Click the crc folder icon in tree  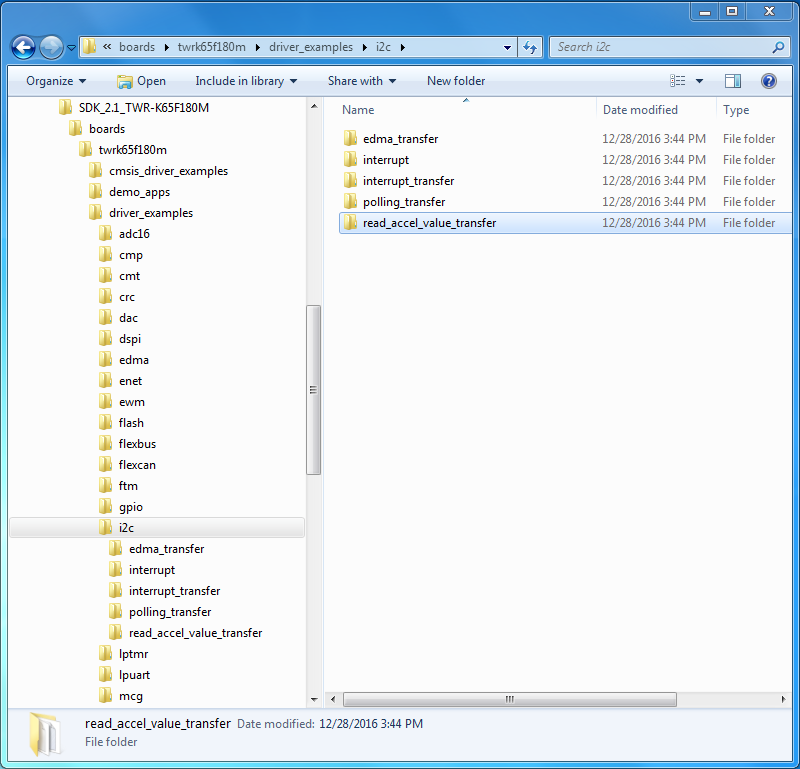[x=106, y=296]
